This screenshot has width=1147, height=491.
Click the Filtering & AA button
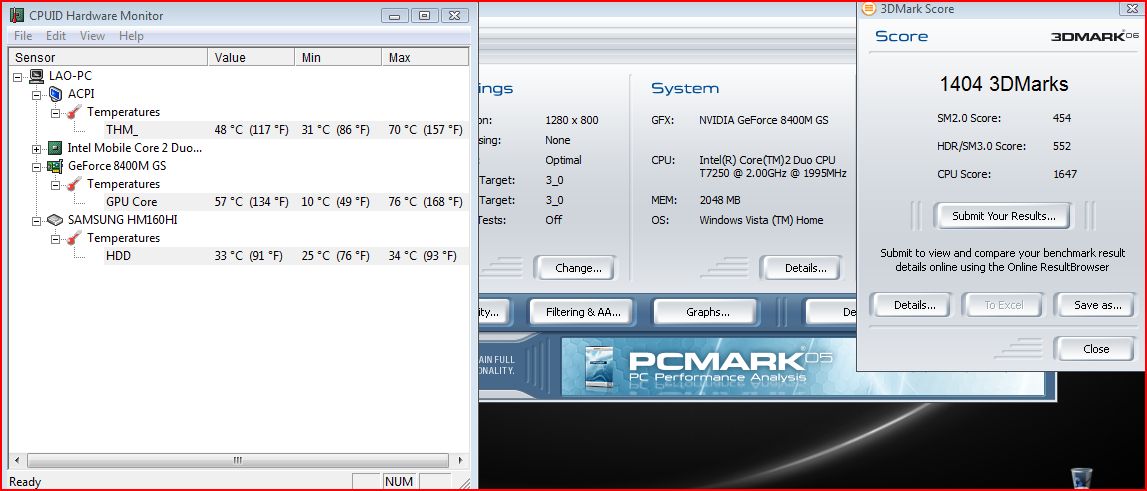583,312
